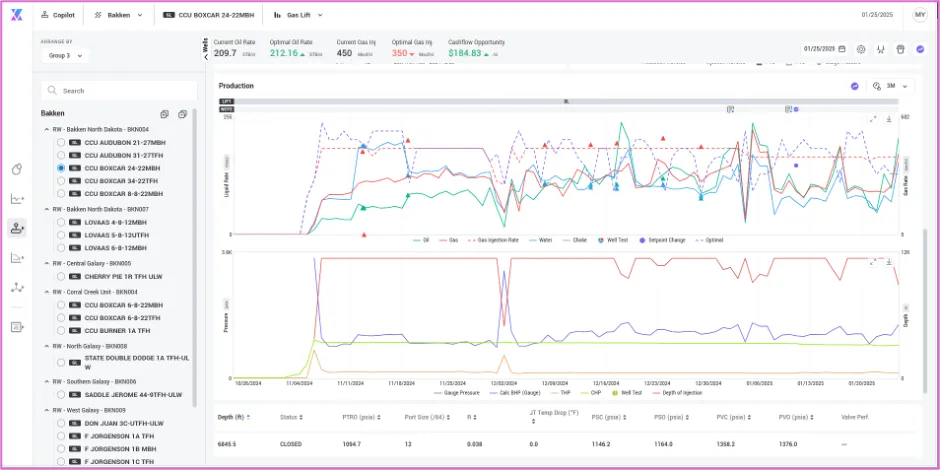940x470 pixels.
Task: Open the 3M time range dropdown
Action: click(x=890, y=86)
